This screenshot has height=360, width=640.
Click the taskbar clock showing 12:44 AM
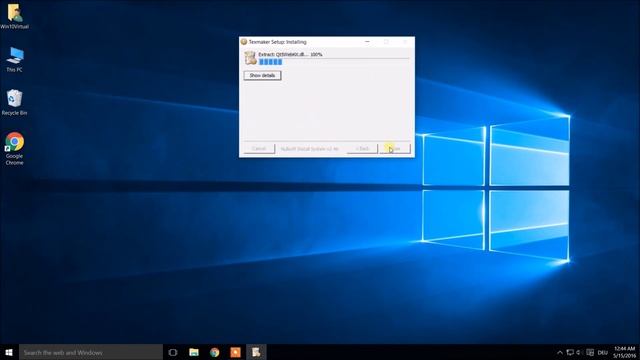coord(624,352)
